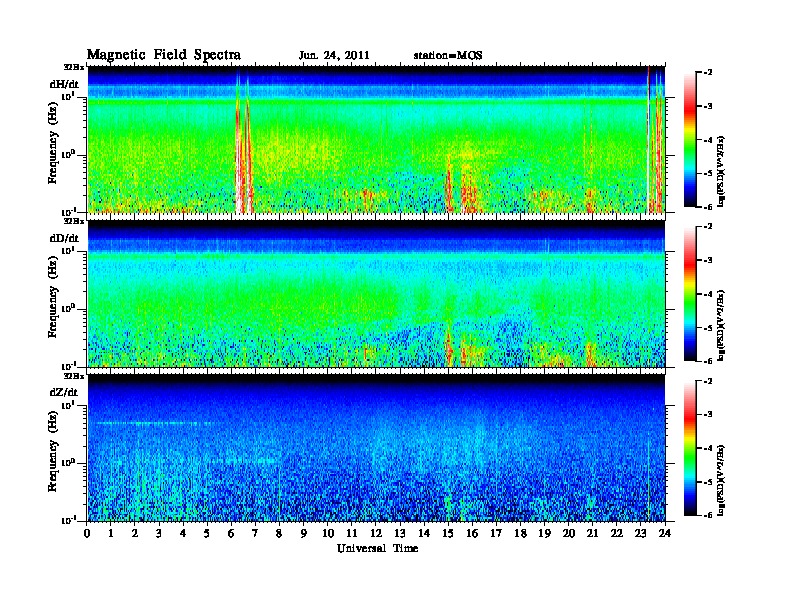The width and height of the screenshot is (792, 612).
Task: Open the dD/dt spectrogram plot area
Action: coord(377,293)
